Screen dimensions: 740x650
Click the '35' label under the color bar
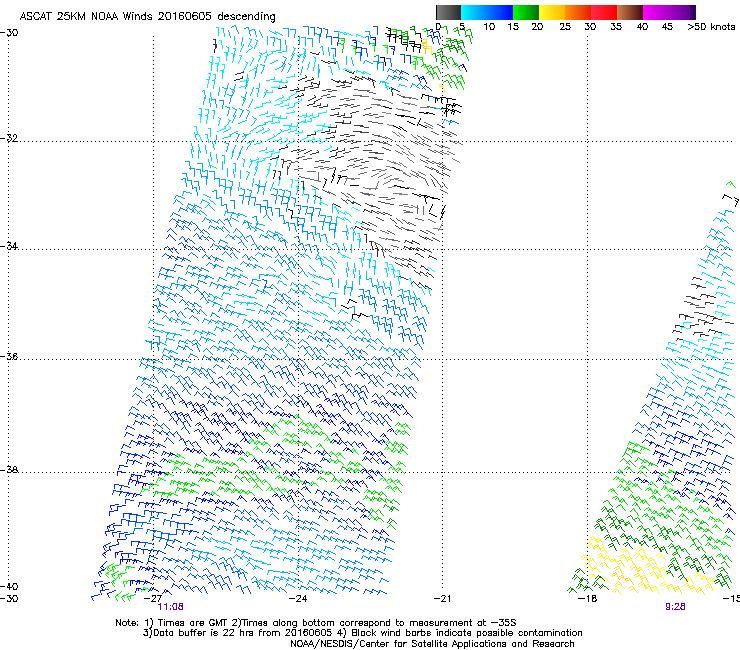(616, 27)
